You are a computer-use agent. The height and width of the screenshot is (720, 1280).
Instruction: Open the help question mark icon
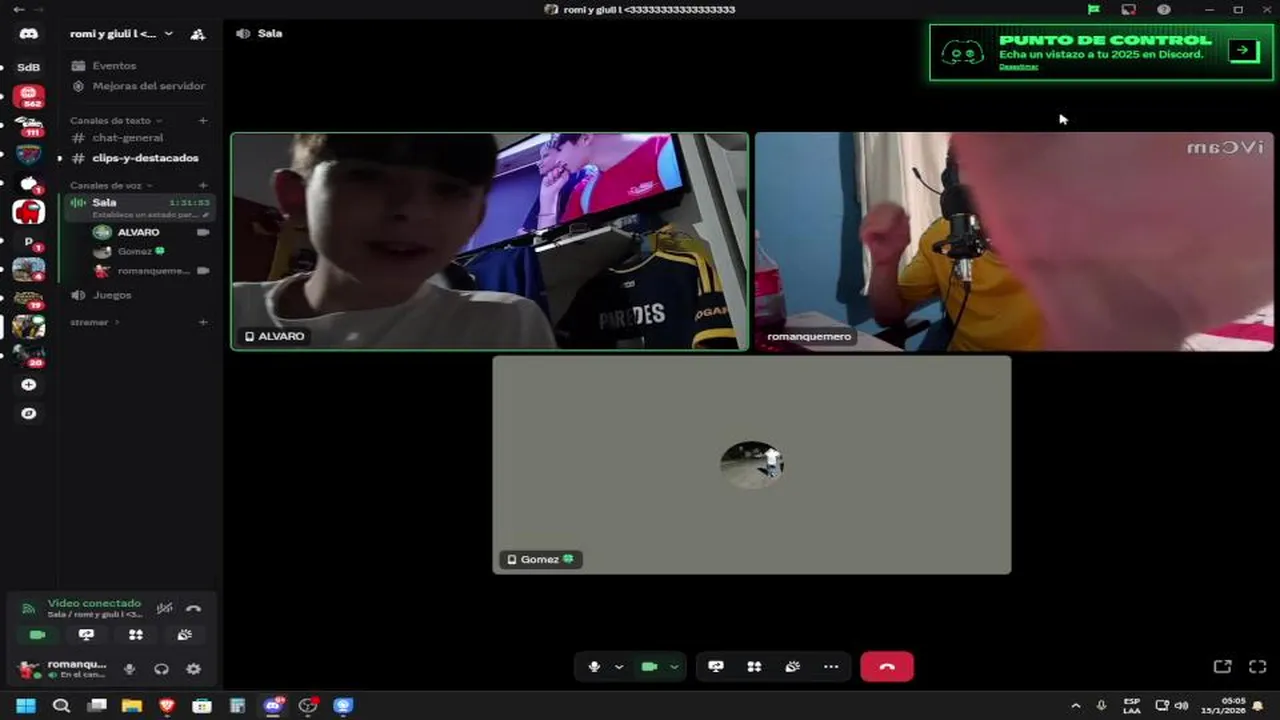tap(1164, 10)
